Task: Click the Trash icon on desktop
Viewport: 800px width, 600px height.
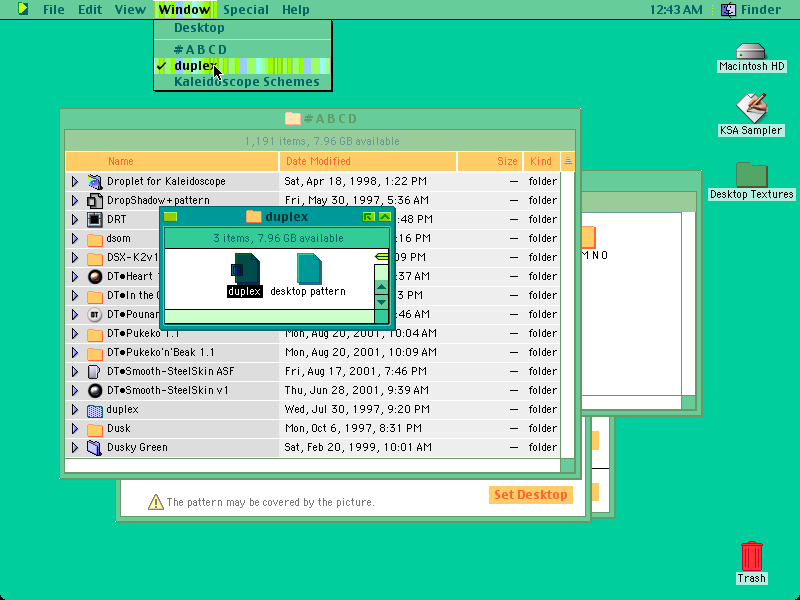Action: click(752, 556)
